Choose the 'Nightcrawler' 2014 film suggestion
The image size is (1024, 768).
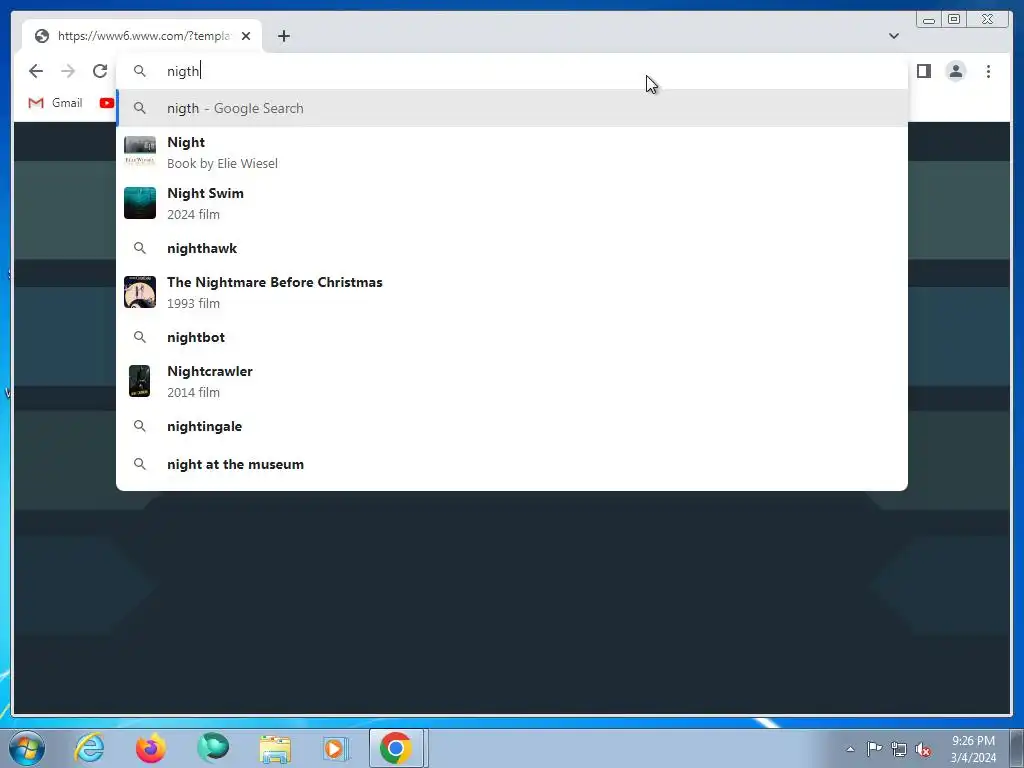coord(511,381)
